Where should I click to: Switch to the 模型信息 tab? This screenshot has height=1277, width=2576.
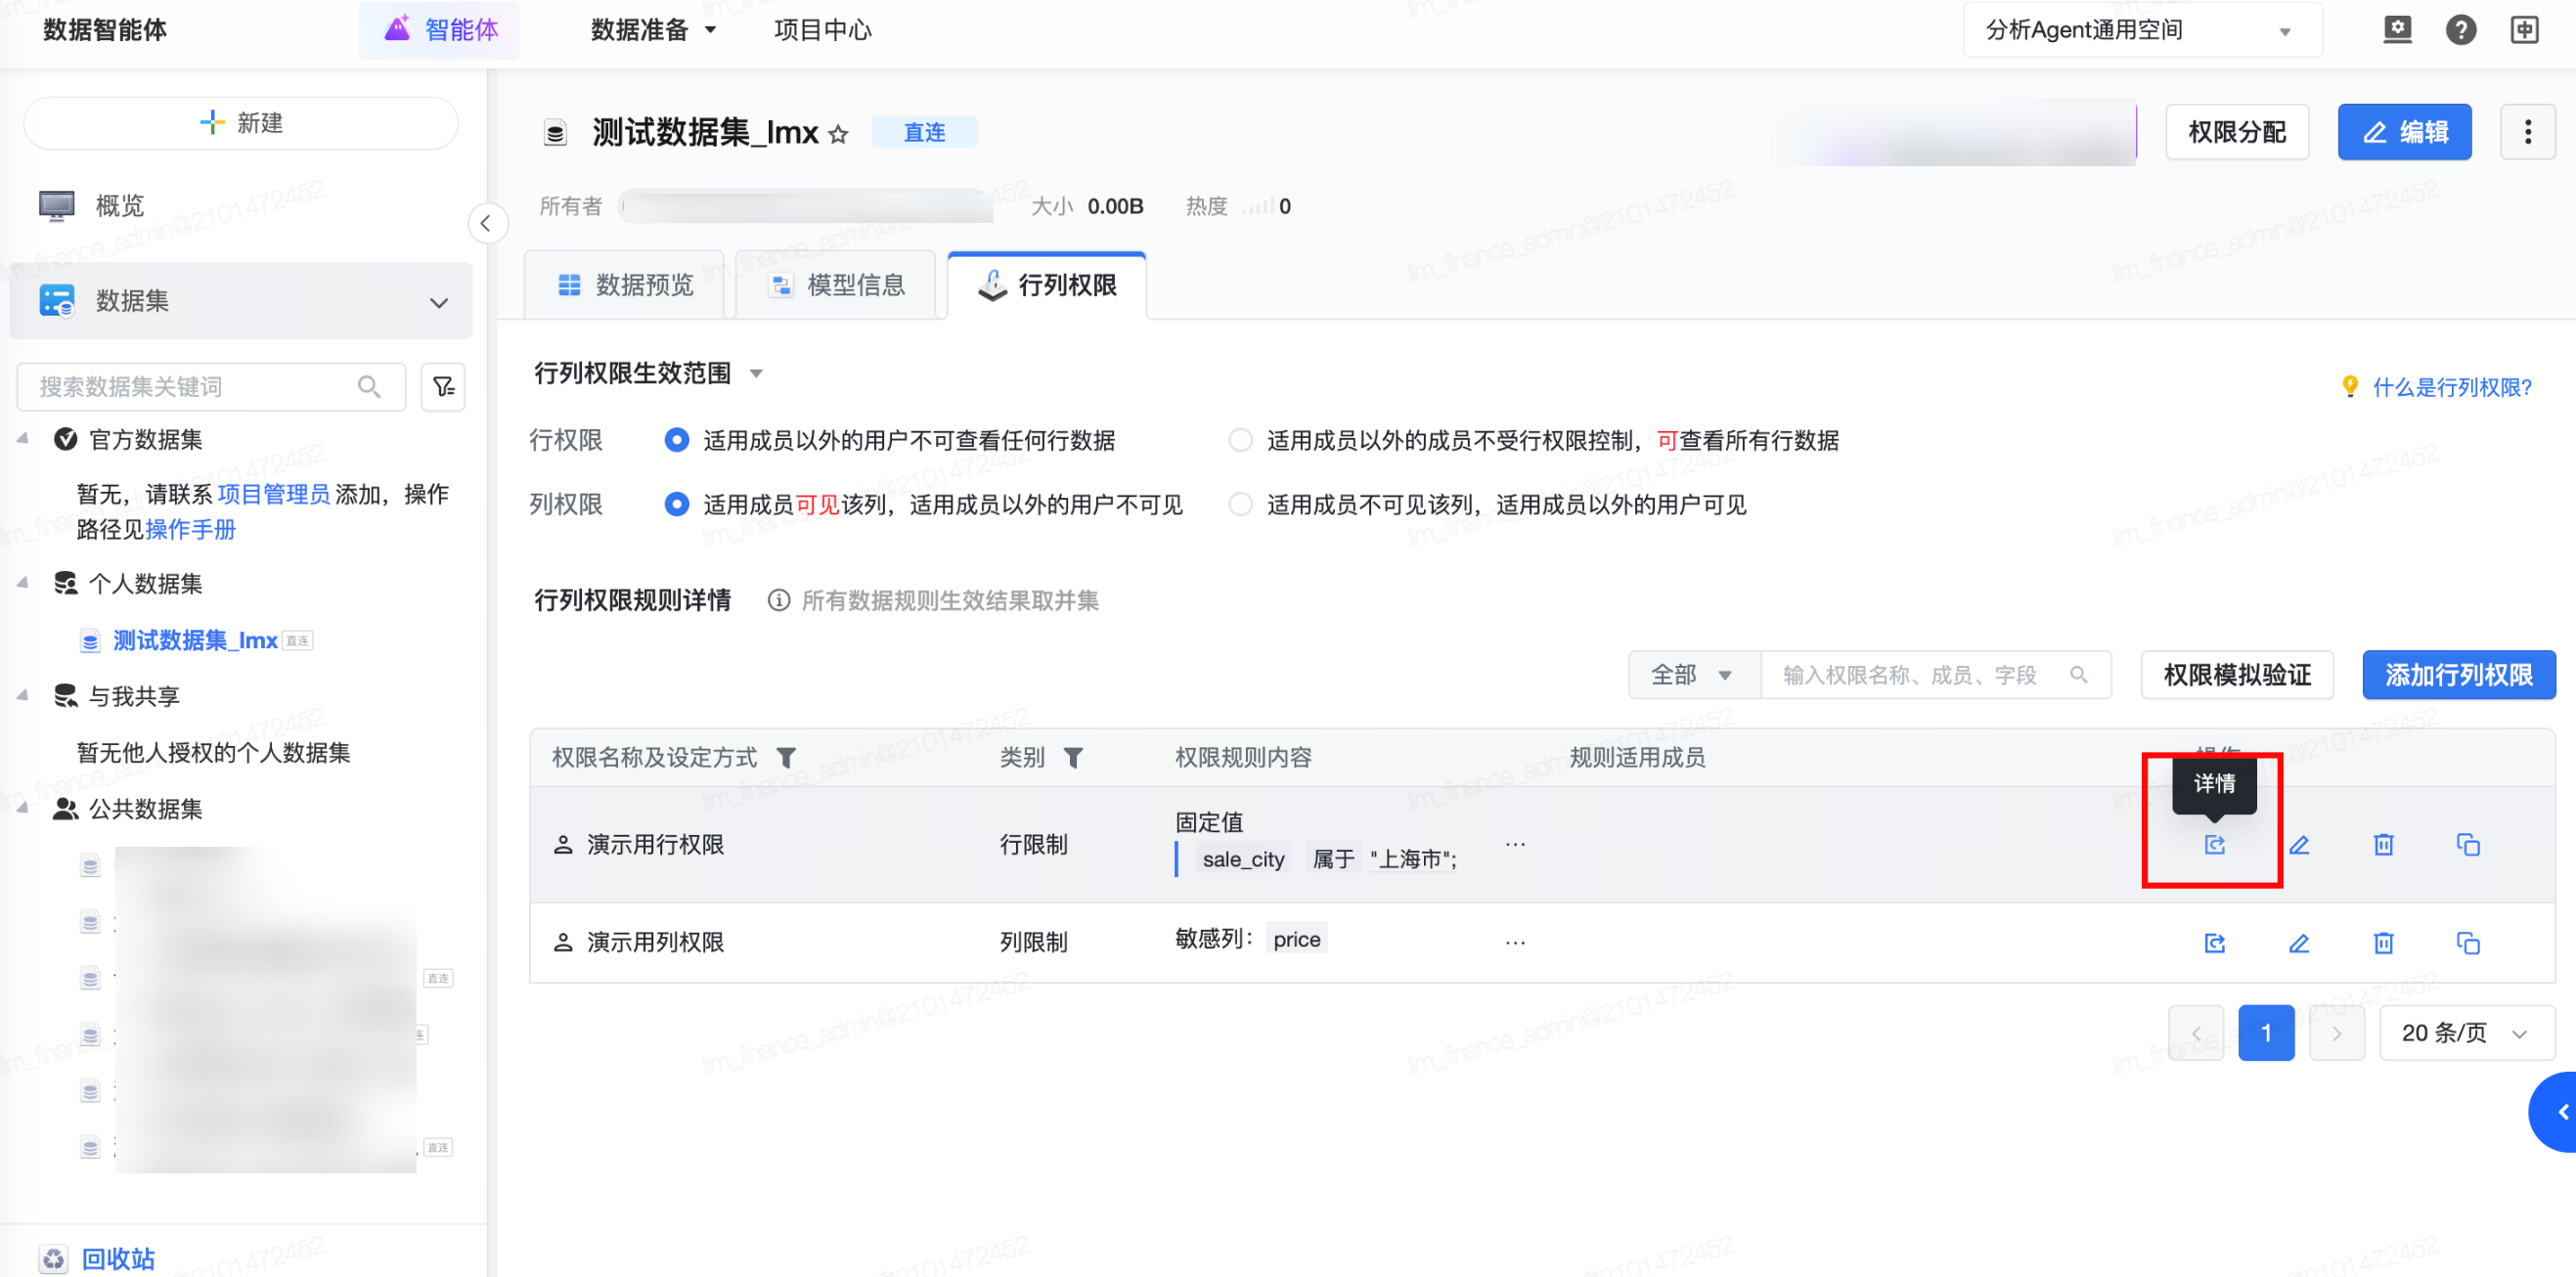[837, 285]
